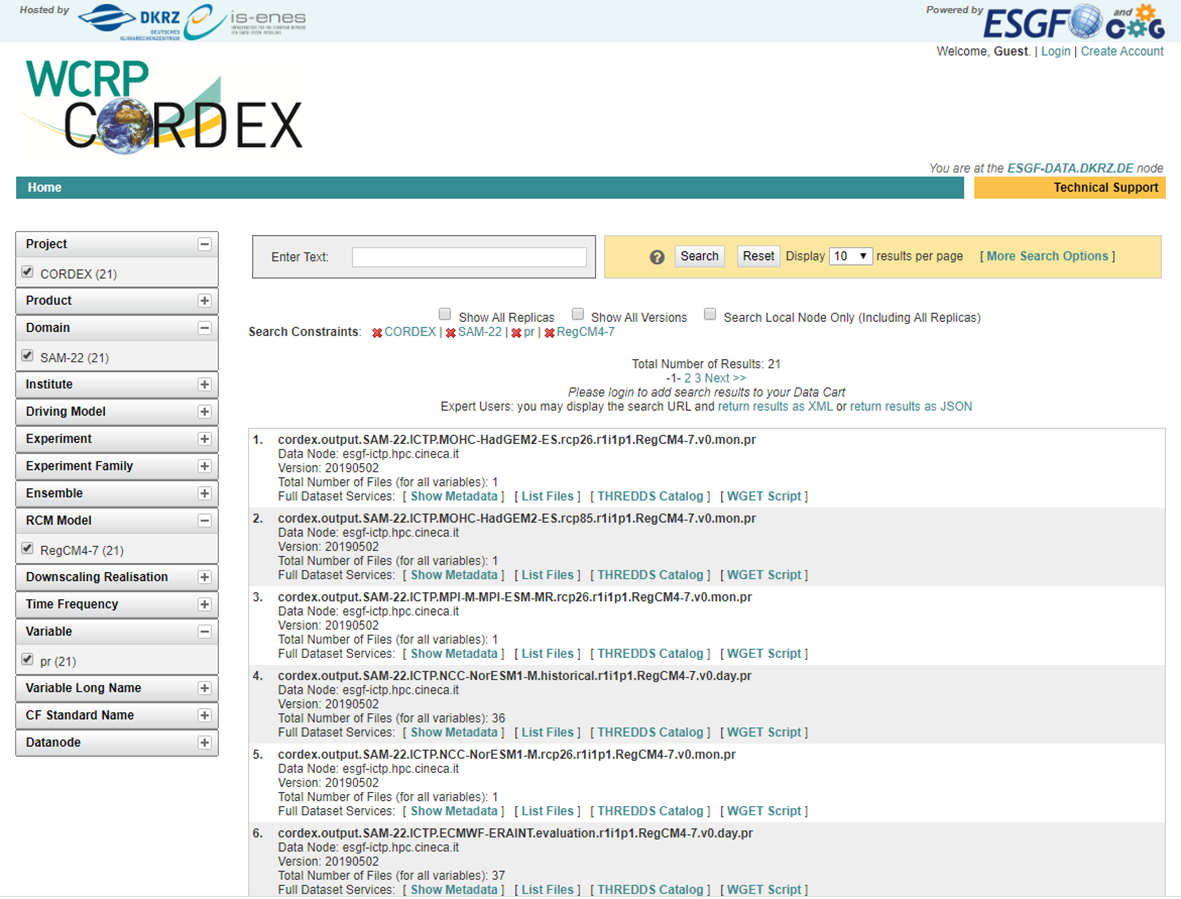Viewport: 1181px width, 899px height.
Task: List Files for result 6 ERAINT evaluation
Action: tap(548, 890)
